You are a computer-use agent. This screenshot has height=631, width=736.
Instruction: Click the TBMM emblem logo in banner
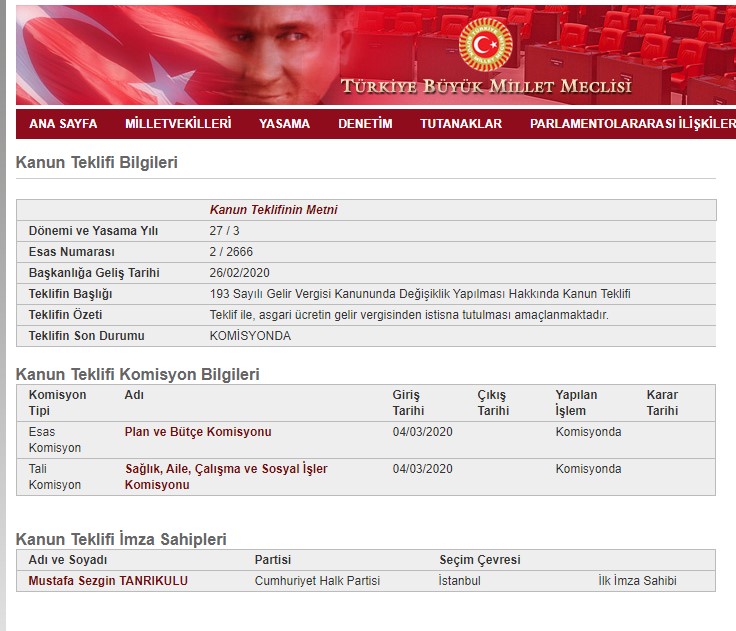tap(485, 45)
